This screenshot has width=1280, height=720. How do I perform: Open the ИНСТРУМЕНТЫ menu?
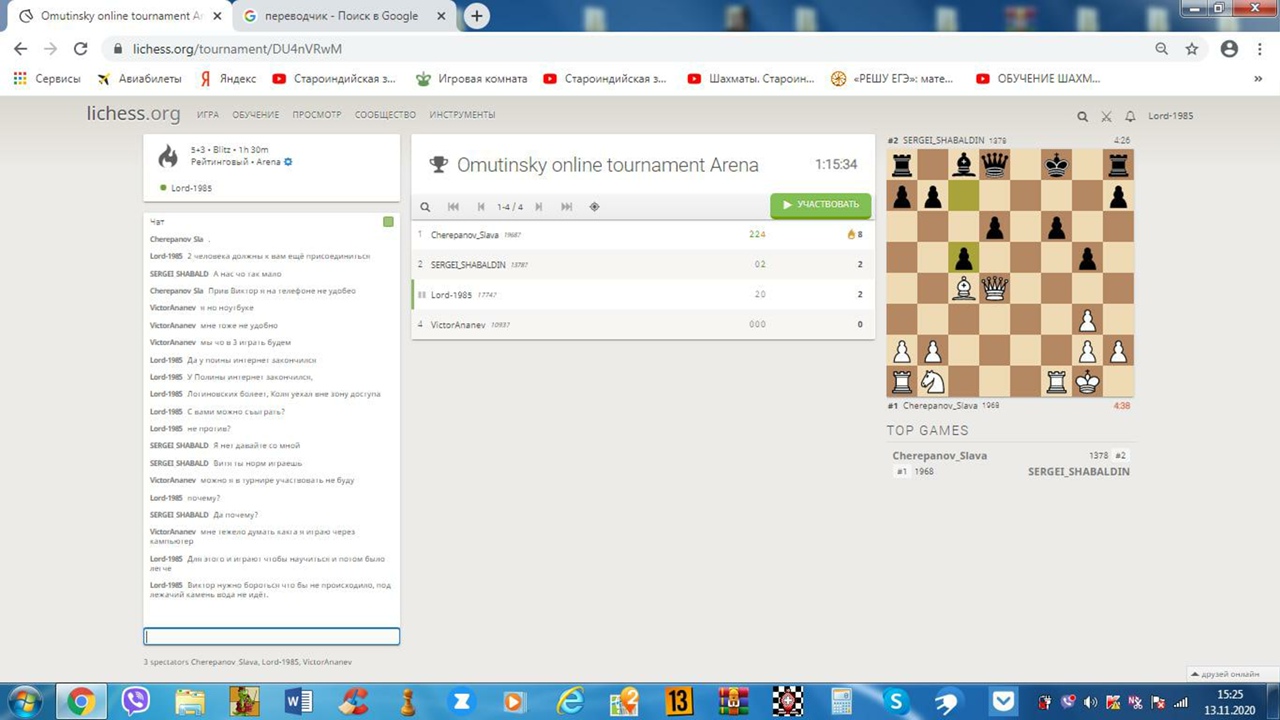tap(462, 115)
